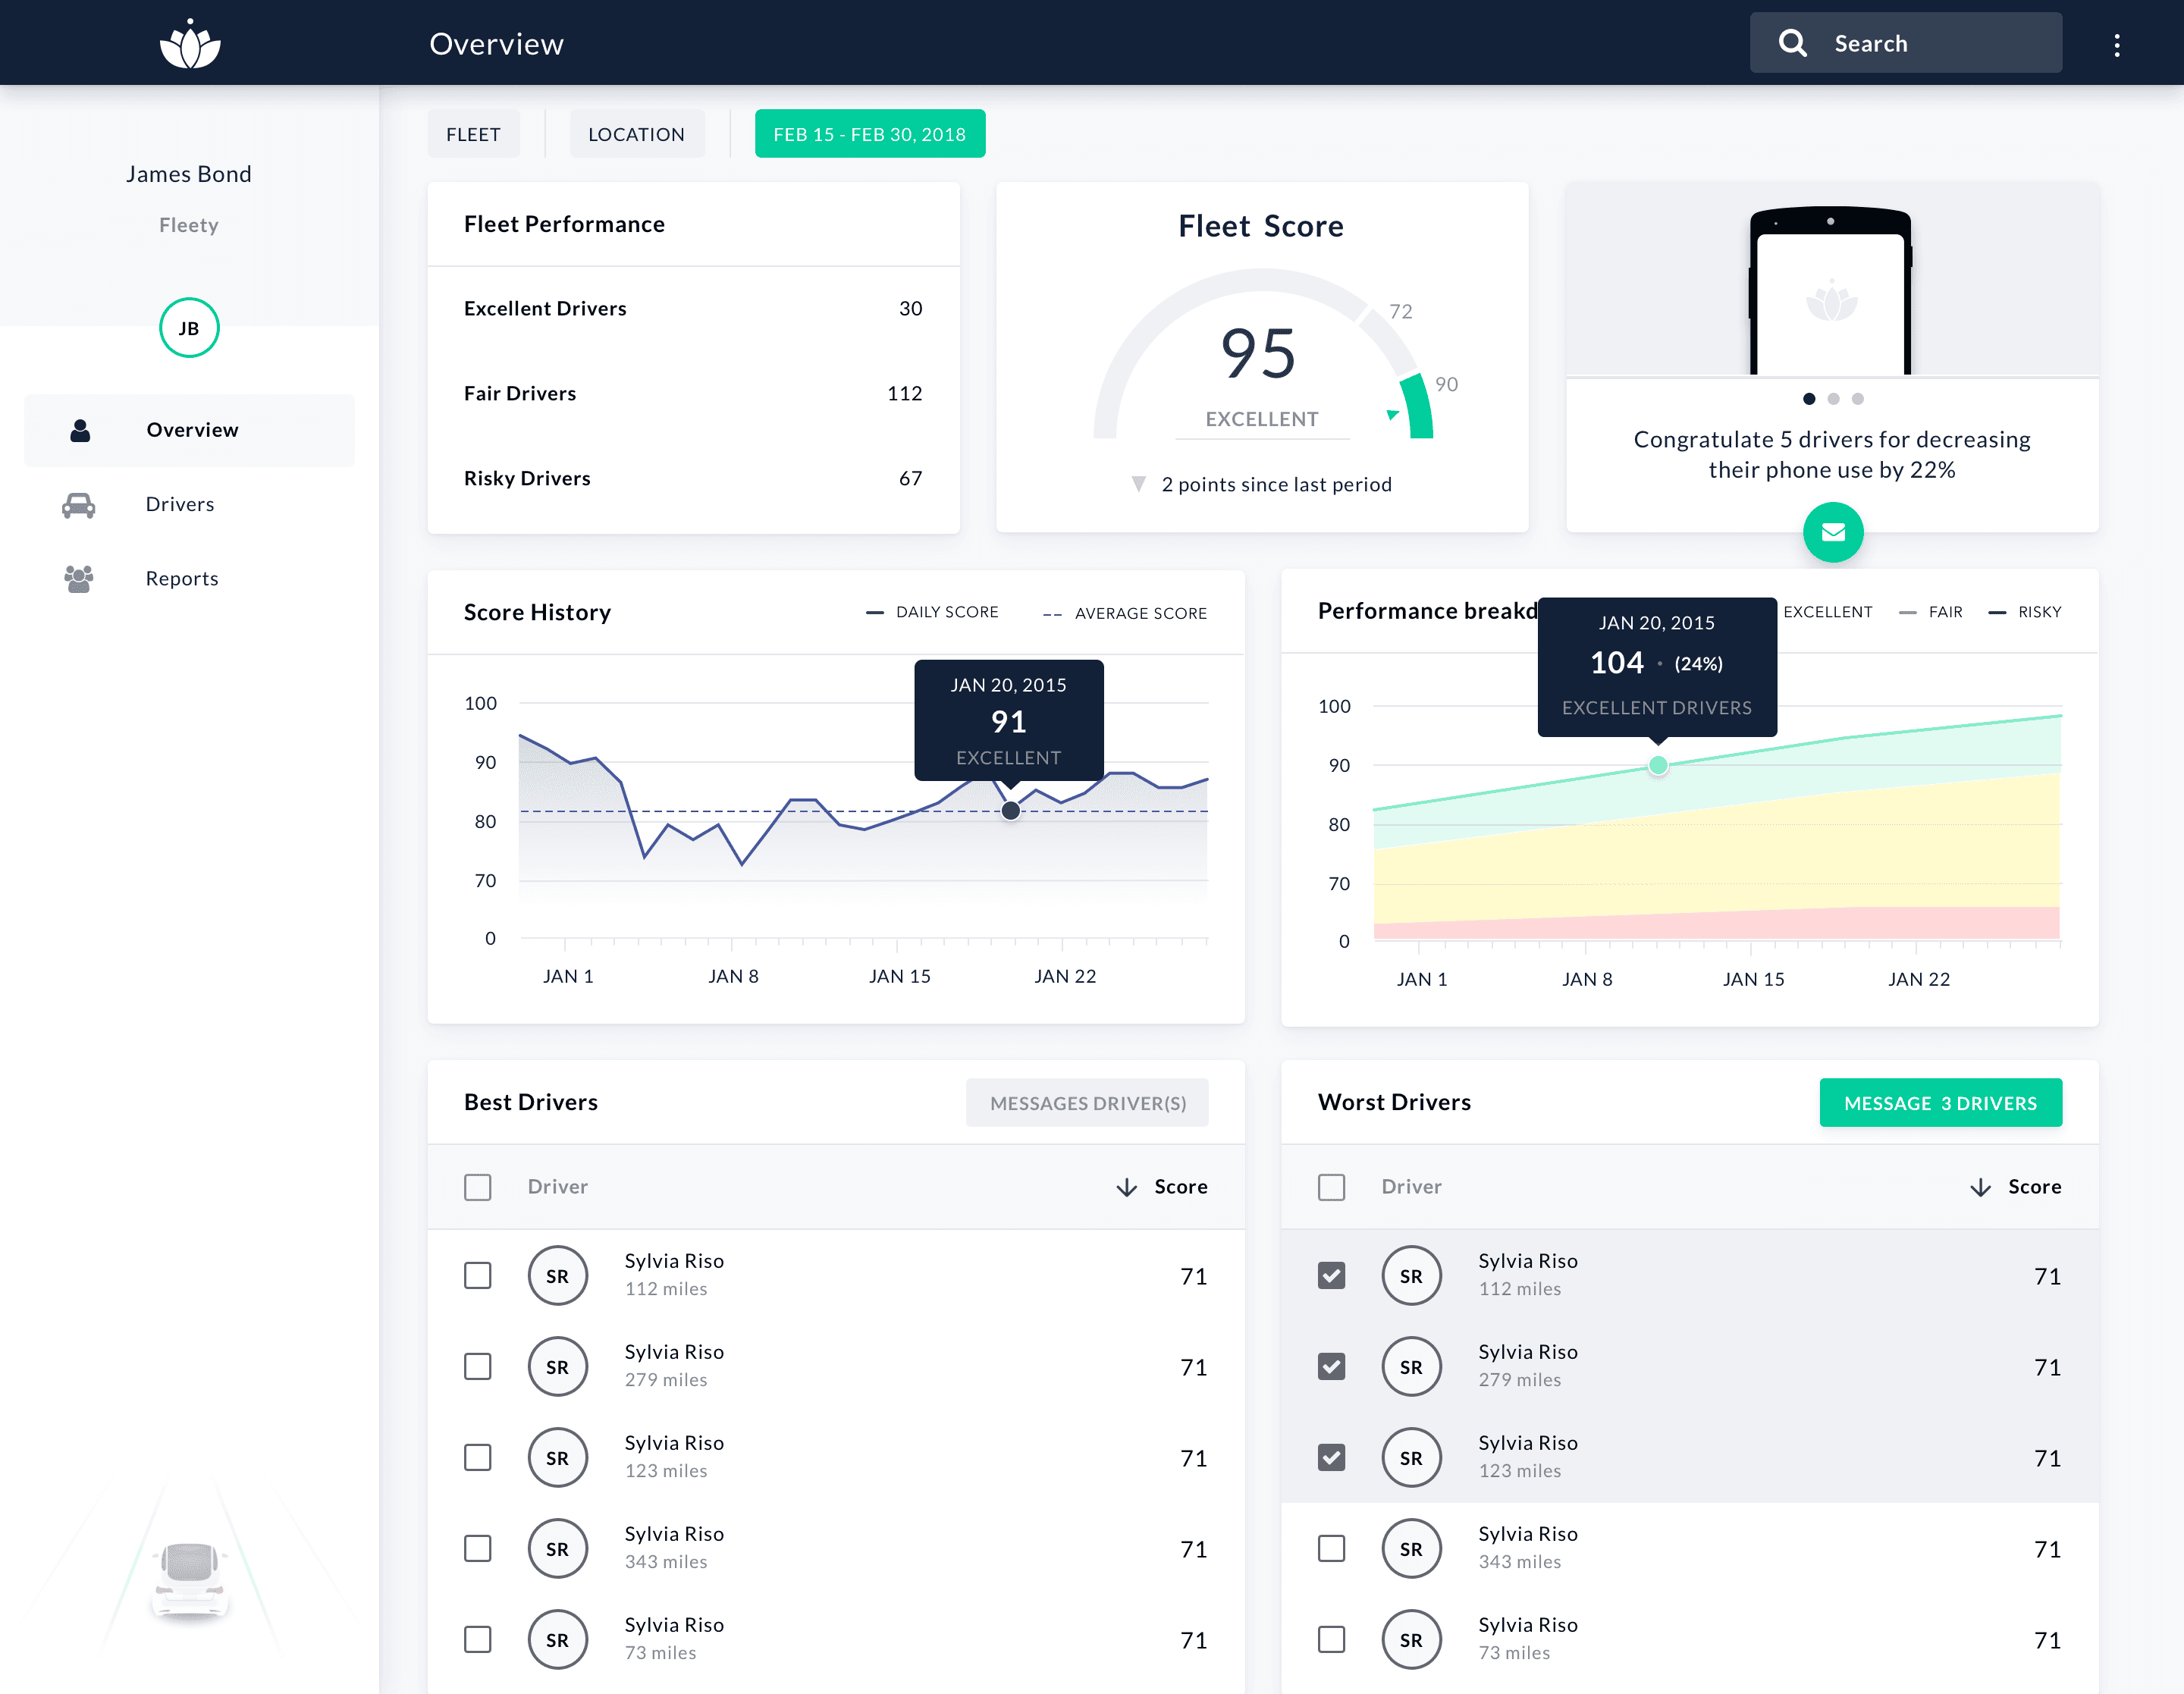Image resolution: width=2184 pixels, height=1694 pixels.
Task: Click the MESSAGES DRIVER(S) button
Action: pyautogui.click(x=1087, y=1103)
